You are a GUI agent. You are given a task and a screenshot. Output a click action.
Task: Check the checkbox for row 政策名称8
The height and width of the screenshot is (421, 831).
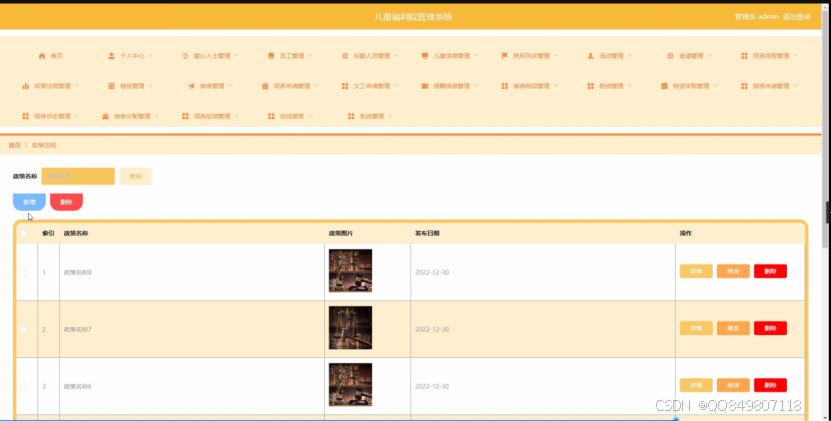coord(24,273)
